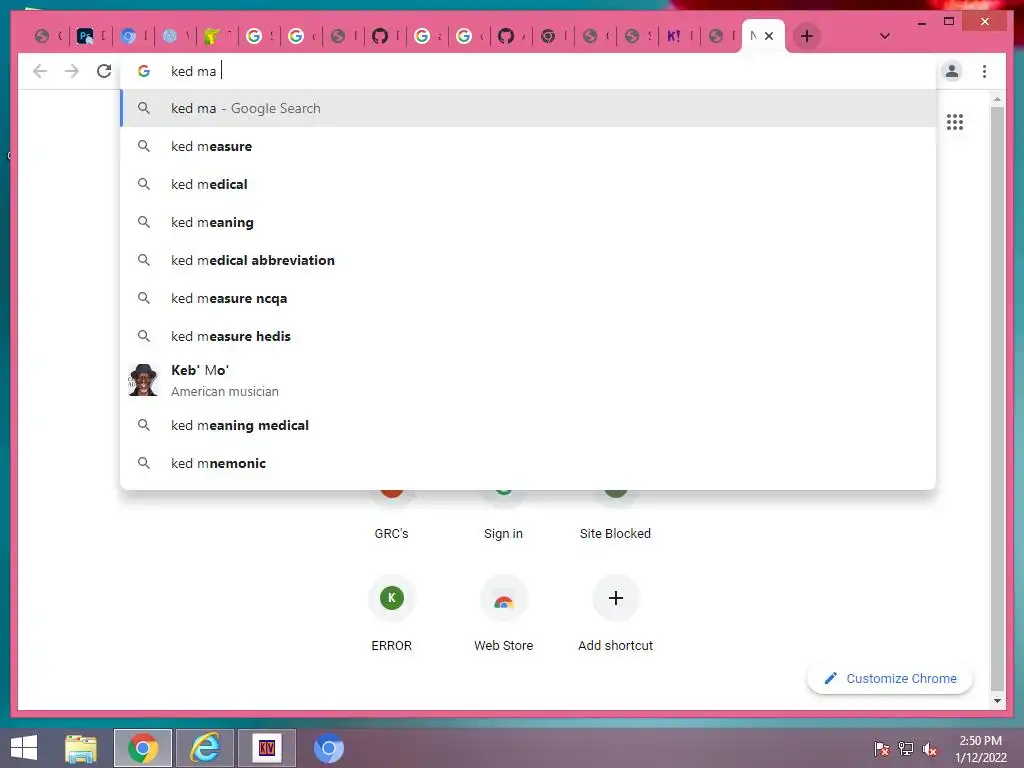Select 'ked measure hedis' suggestion
Viewport: 1024px width, 768px height.
(528, 336)
